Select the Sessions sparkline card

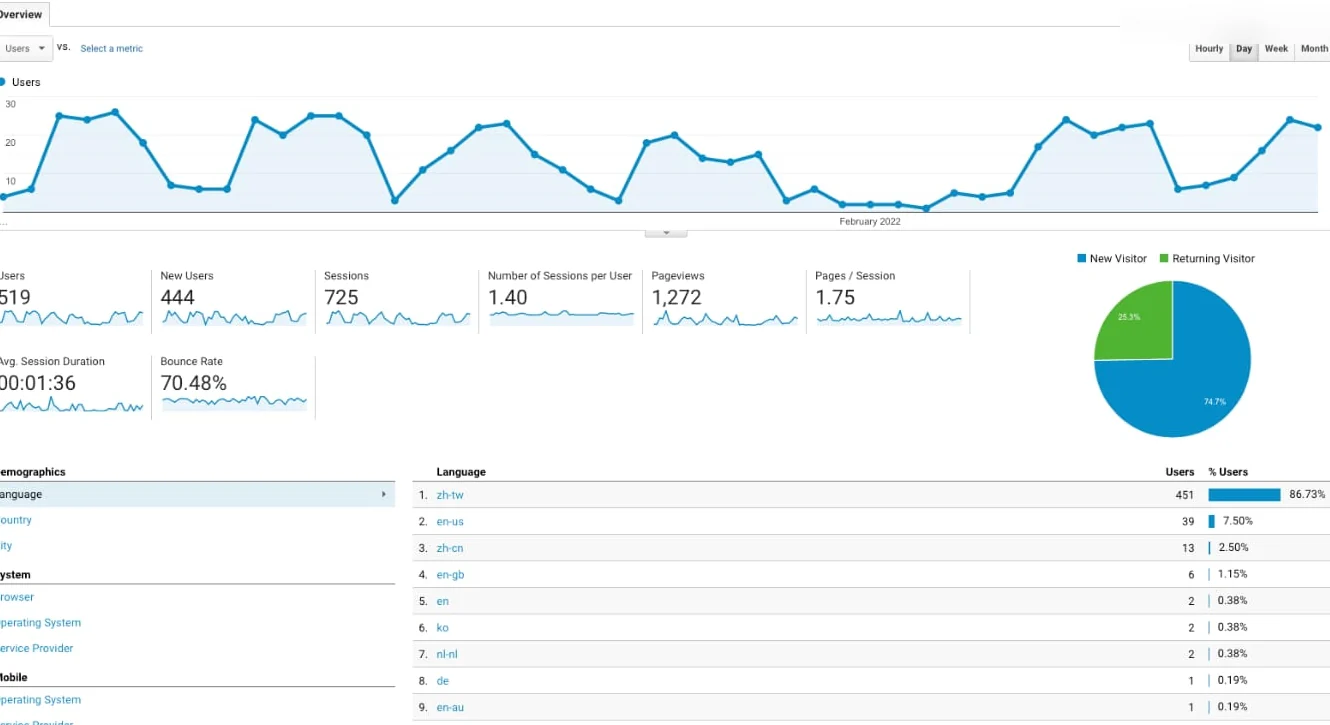point(397,299)
